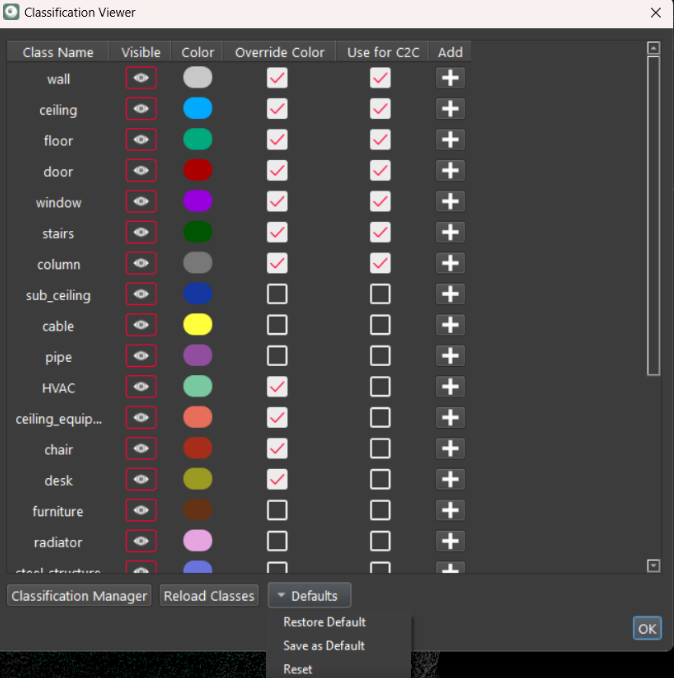
Task: Open the yellow color swatch for cable
Action: [x=198, y=325]
